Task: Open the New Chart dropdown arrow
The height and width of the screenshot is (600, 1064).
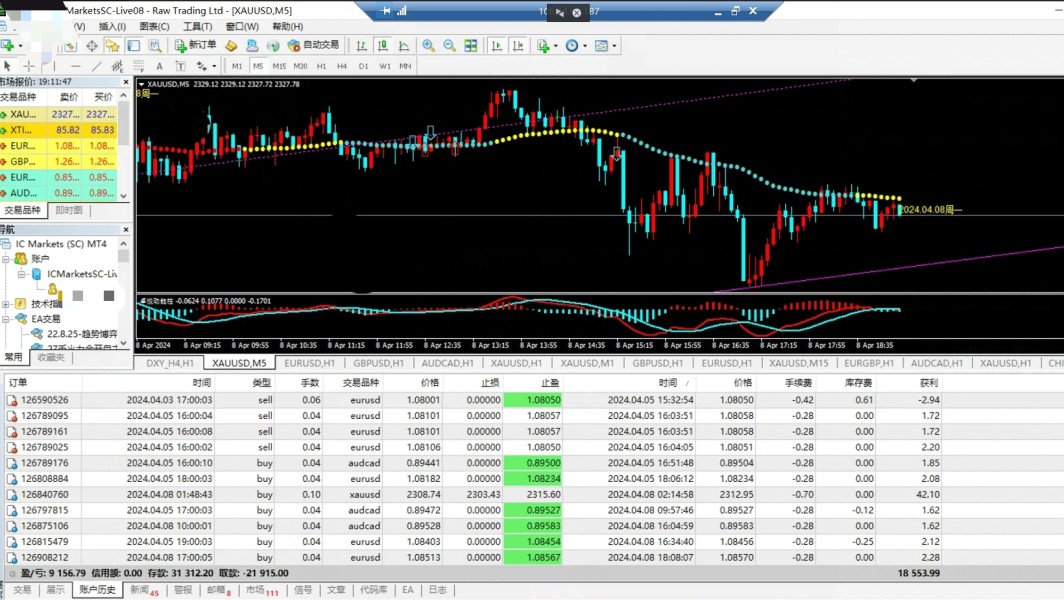Action: [x=20, y=46]
